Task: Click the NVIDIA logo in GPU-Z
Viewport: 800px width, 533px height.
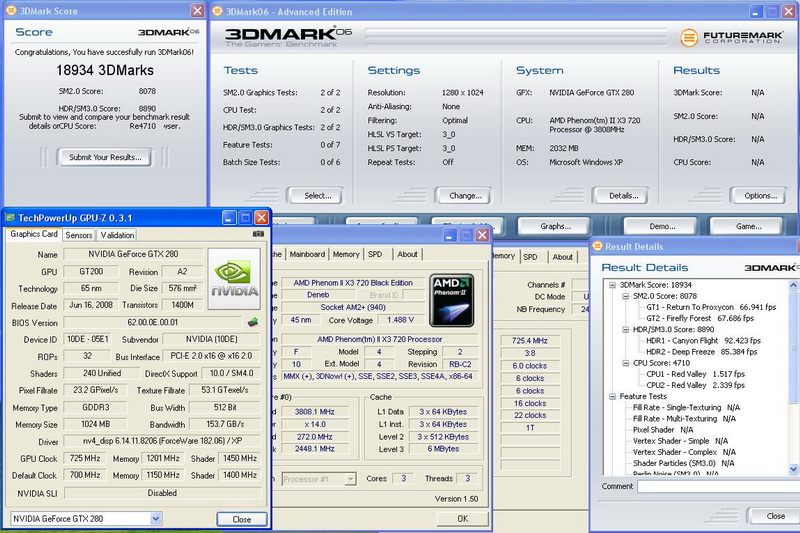Action: 234,279
